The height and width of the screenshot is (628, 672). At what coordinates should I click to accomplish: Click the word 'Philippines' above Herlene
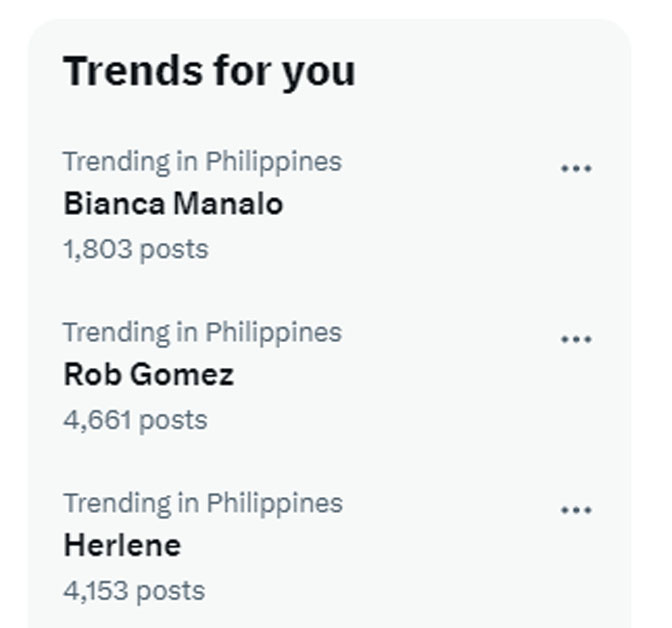(274, 502)
